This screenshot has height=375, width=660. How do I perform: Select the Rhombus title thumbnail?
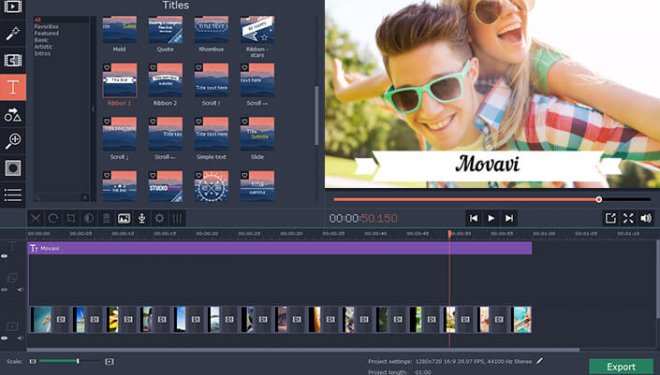[x=211, y=30]
